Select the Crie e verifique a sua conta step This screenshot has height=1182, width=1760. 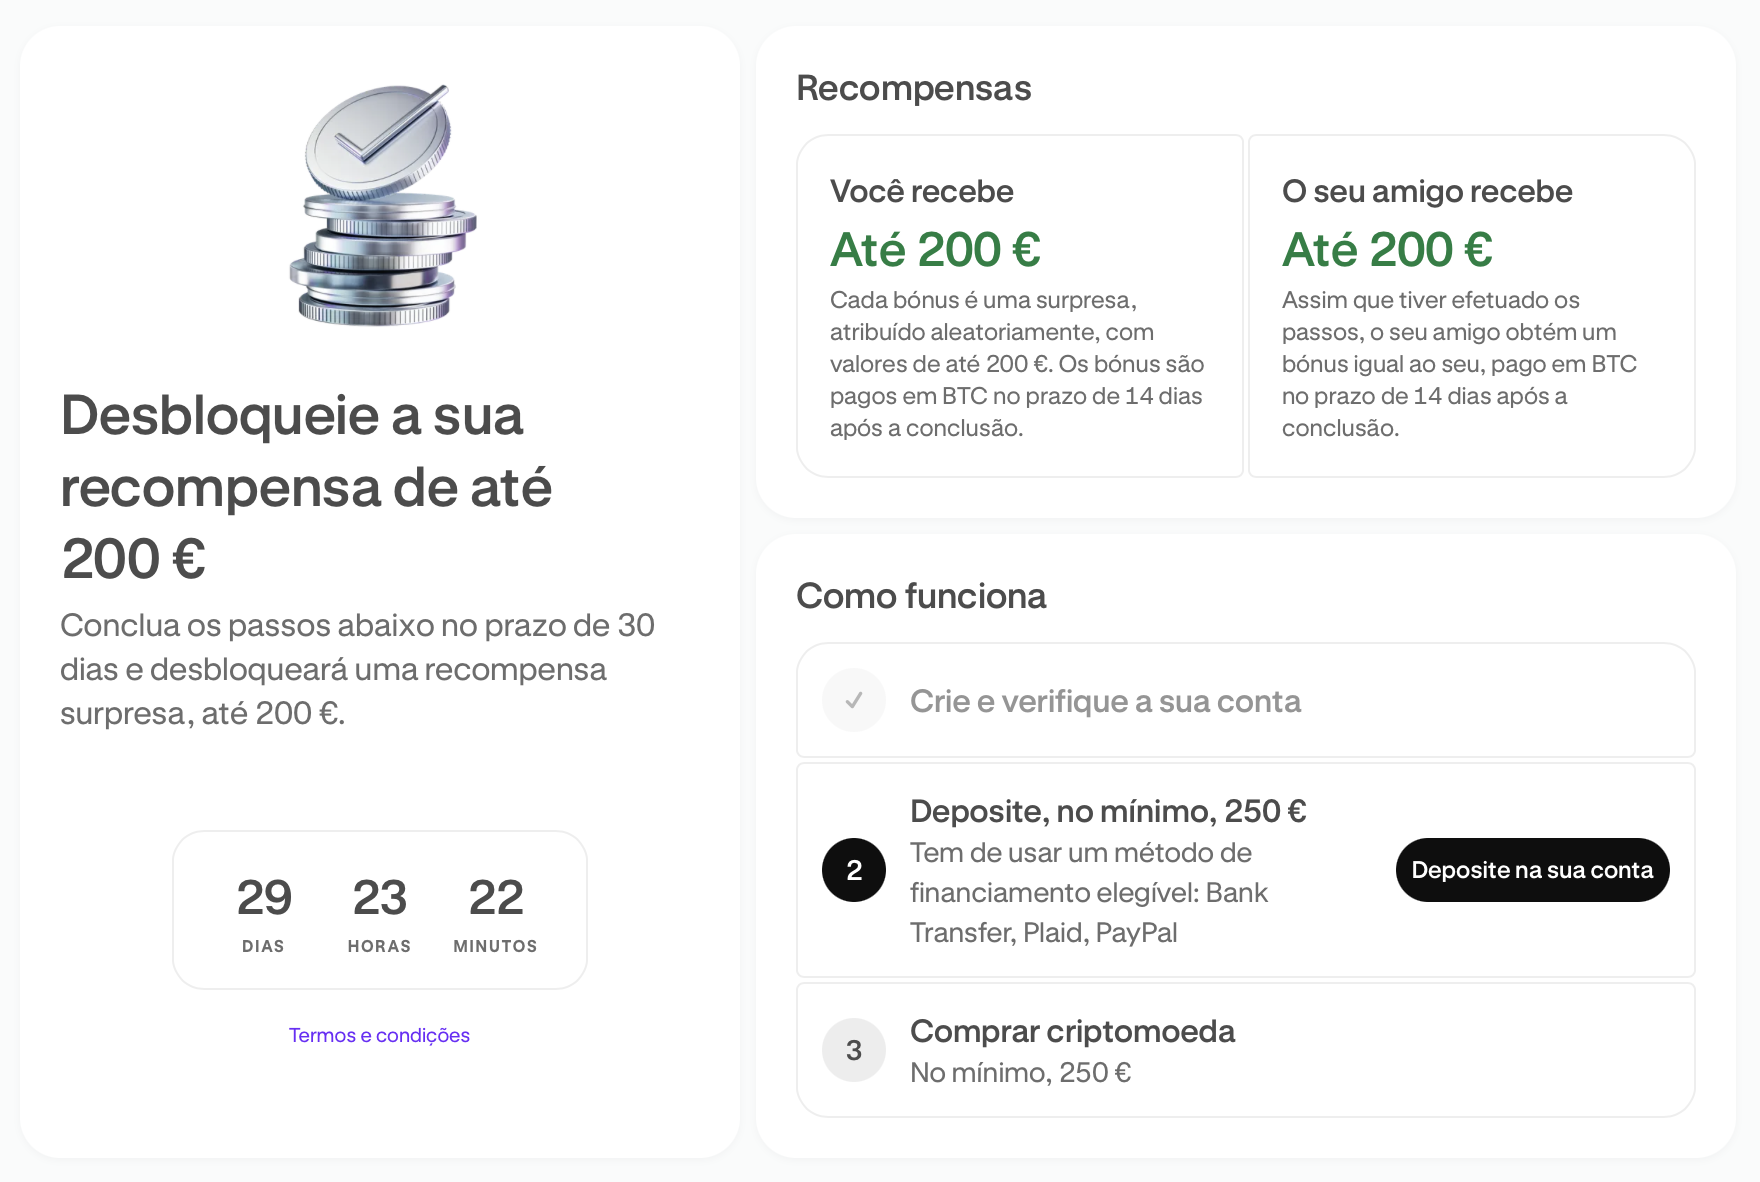[1246, 700]
